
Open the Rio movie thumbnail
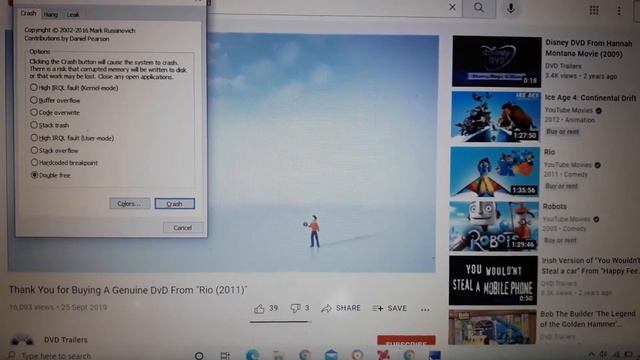click(x=494, y=171)
